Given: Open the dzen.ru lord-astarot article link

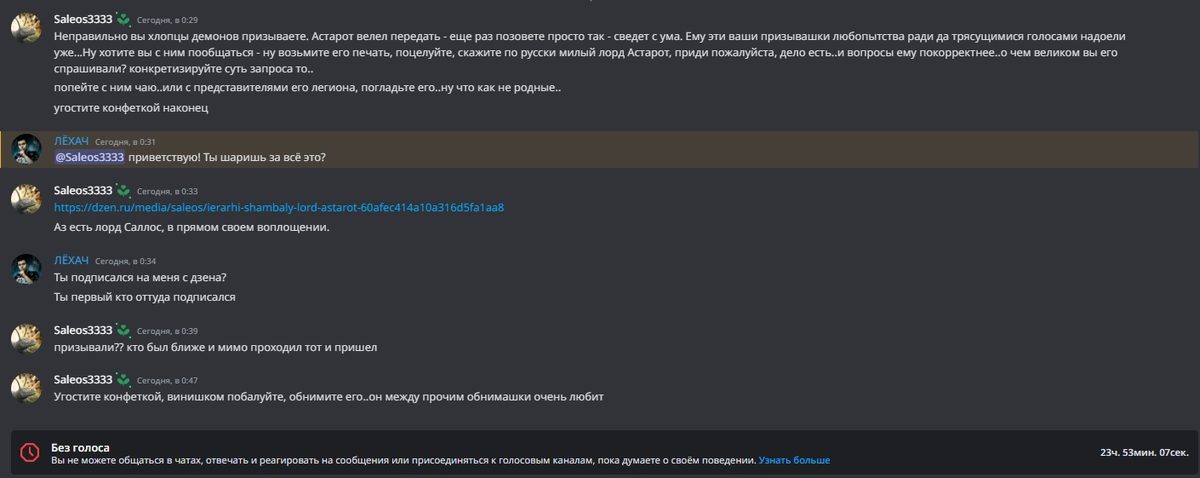Looking at the screenshot, I should click(279, 208).
